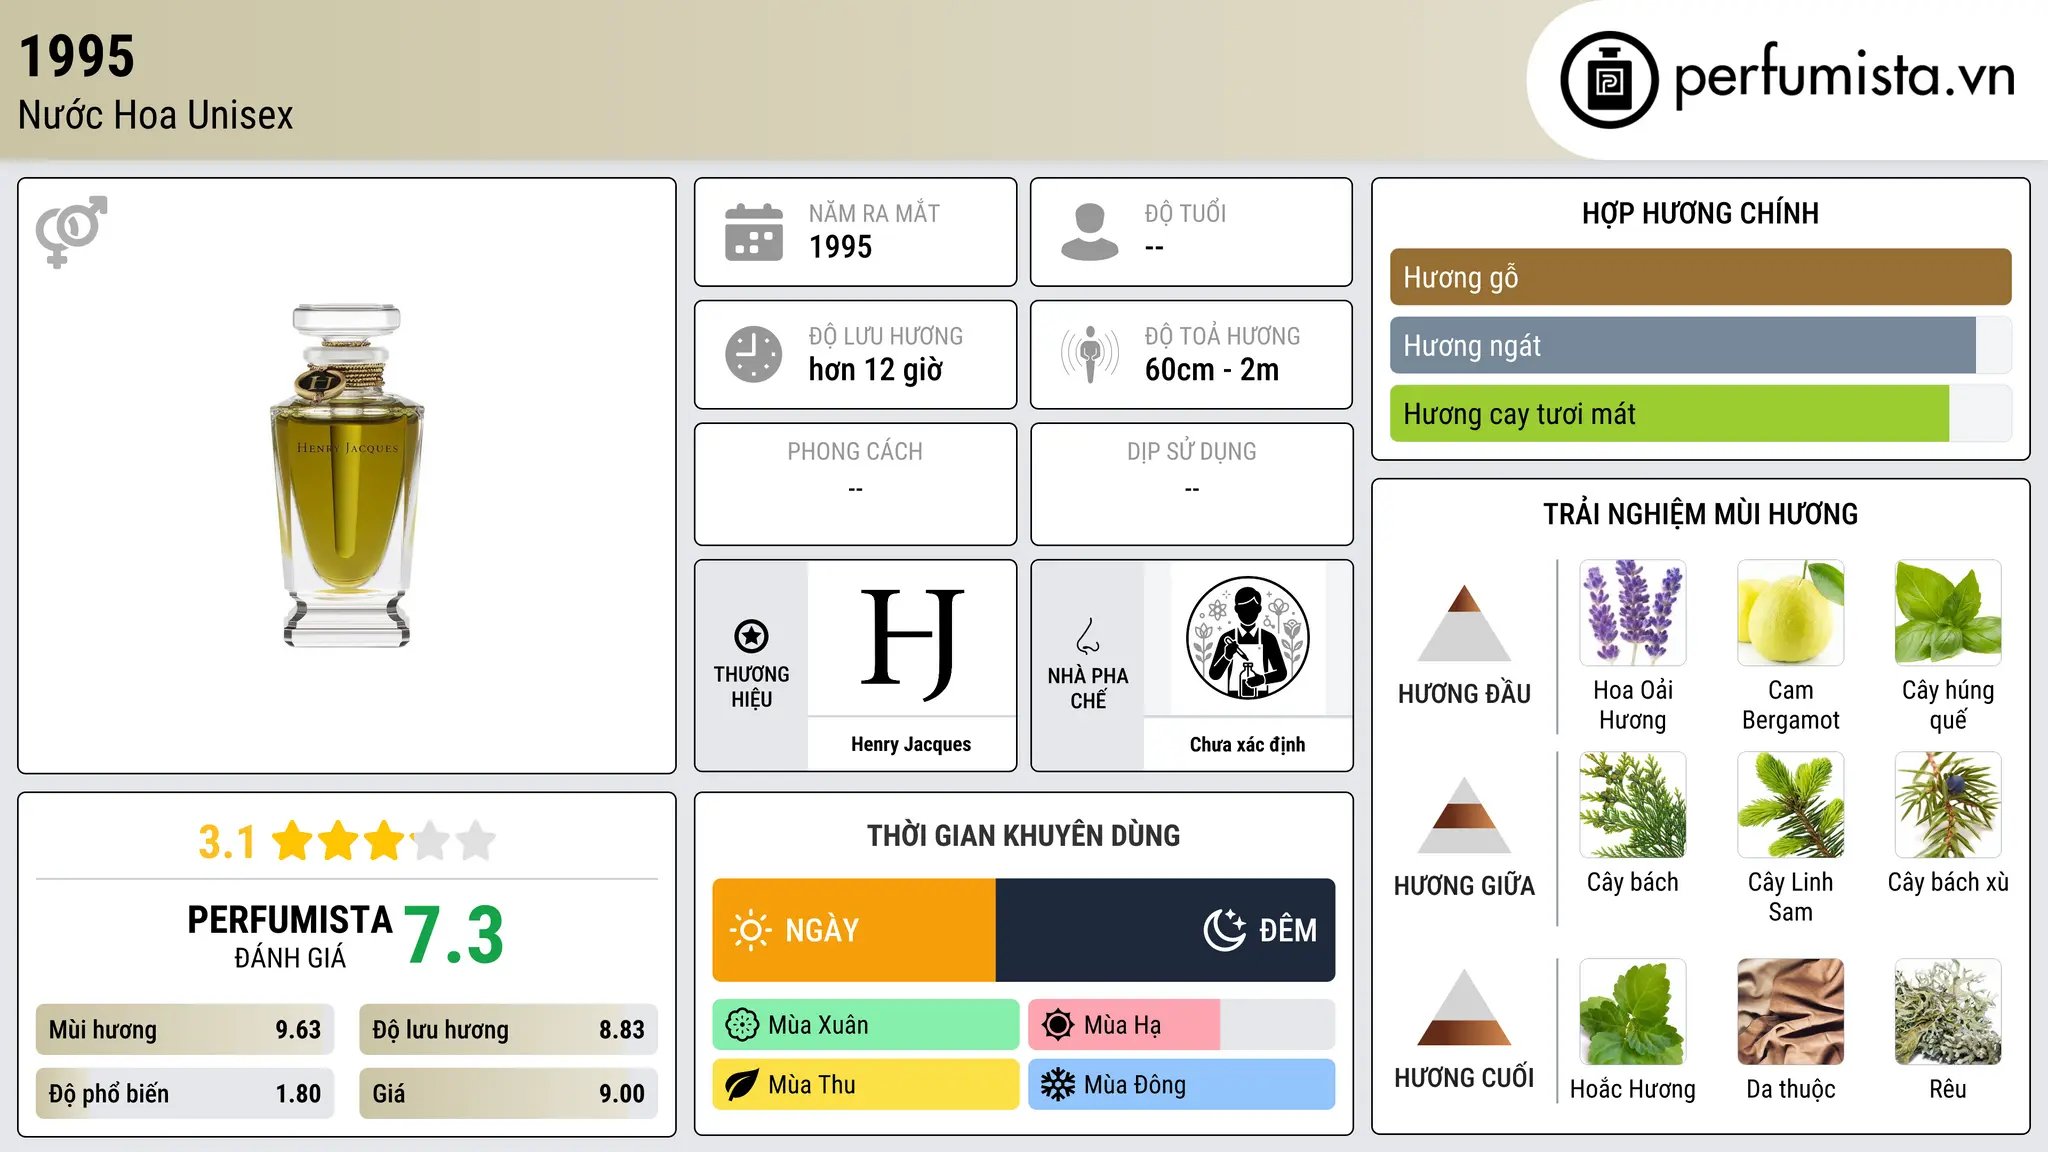This screenshot has height=1152, width=2048.
Task: Click the clock icon beside Độ lưu hương
Action: pyautogui.click(x=754, y=354)
